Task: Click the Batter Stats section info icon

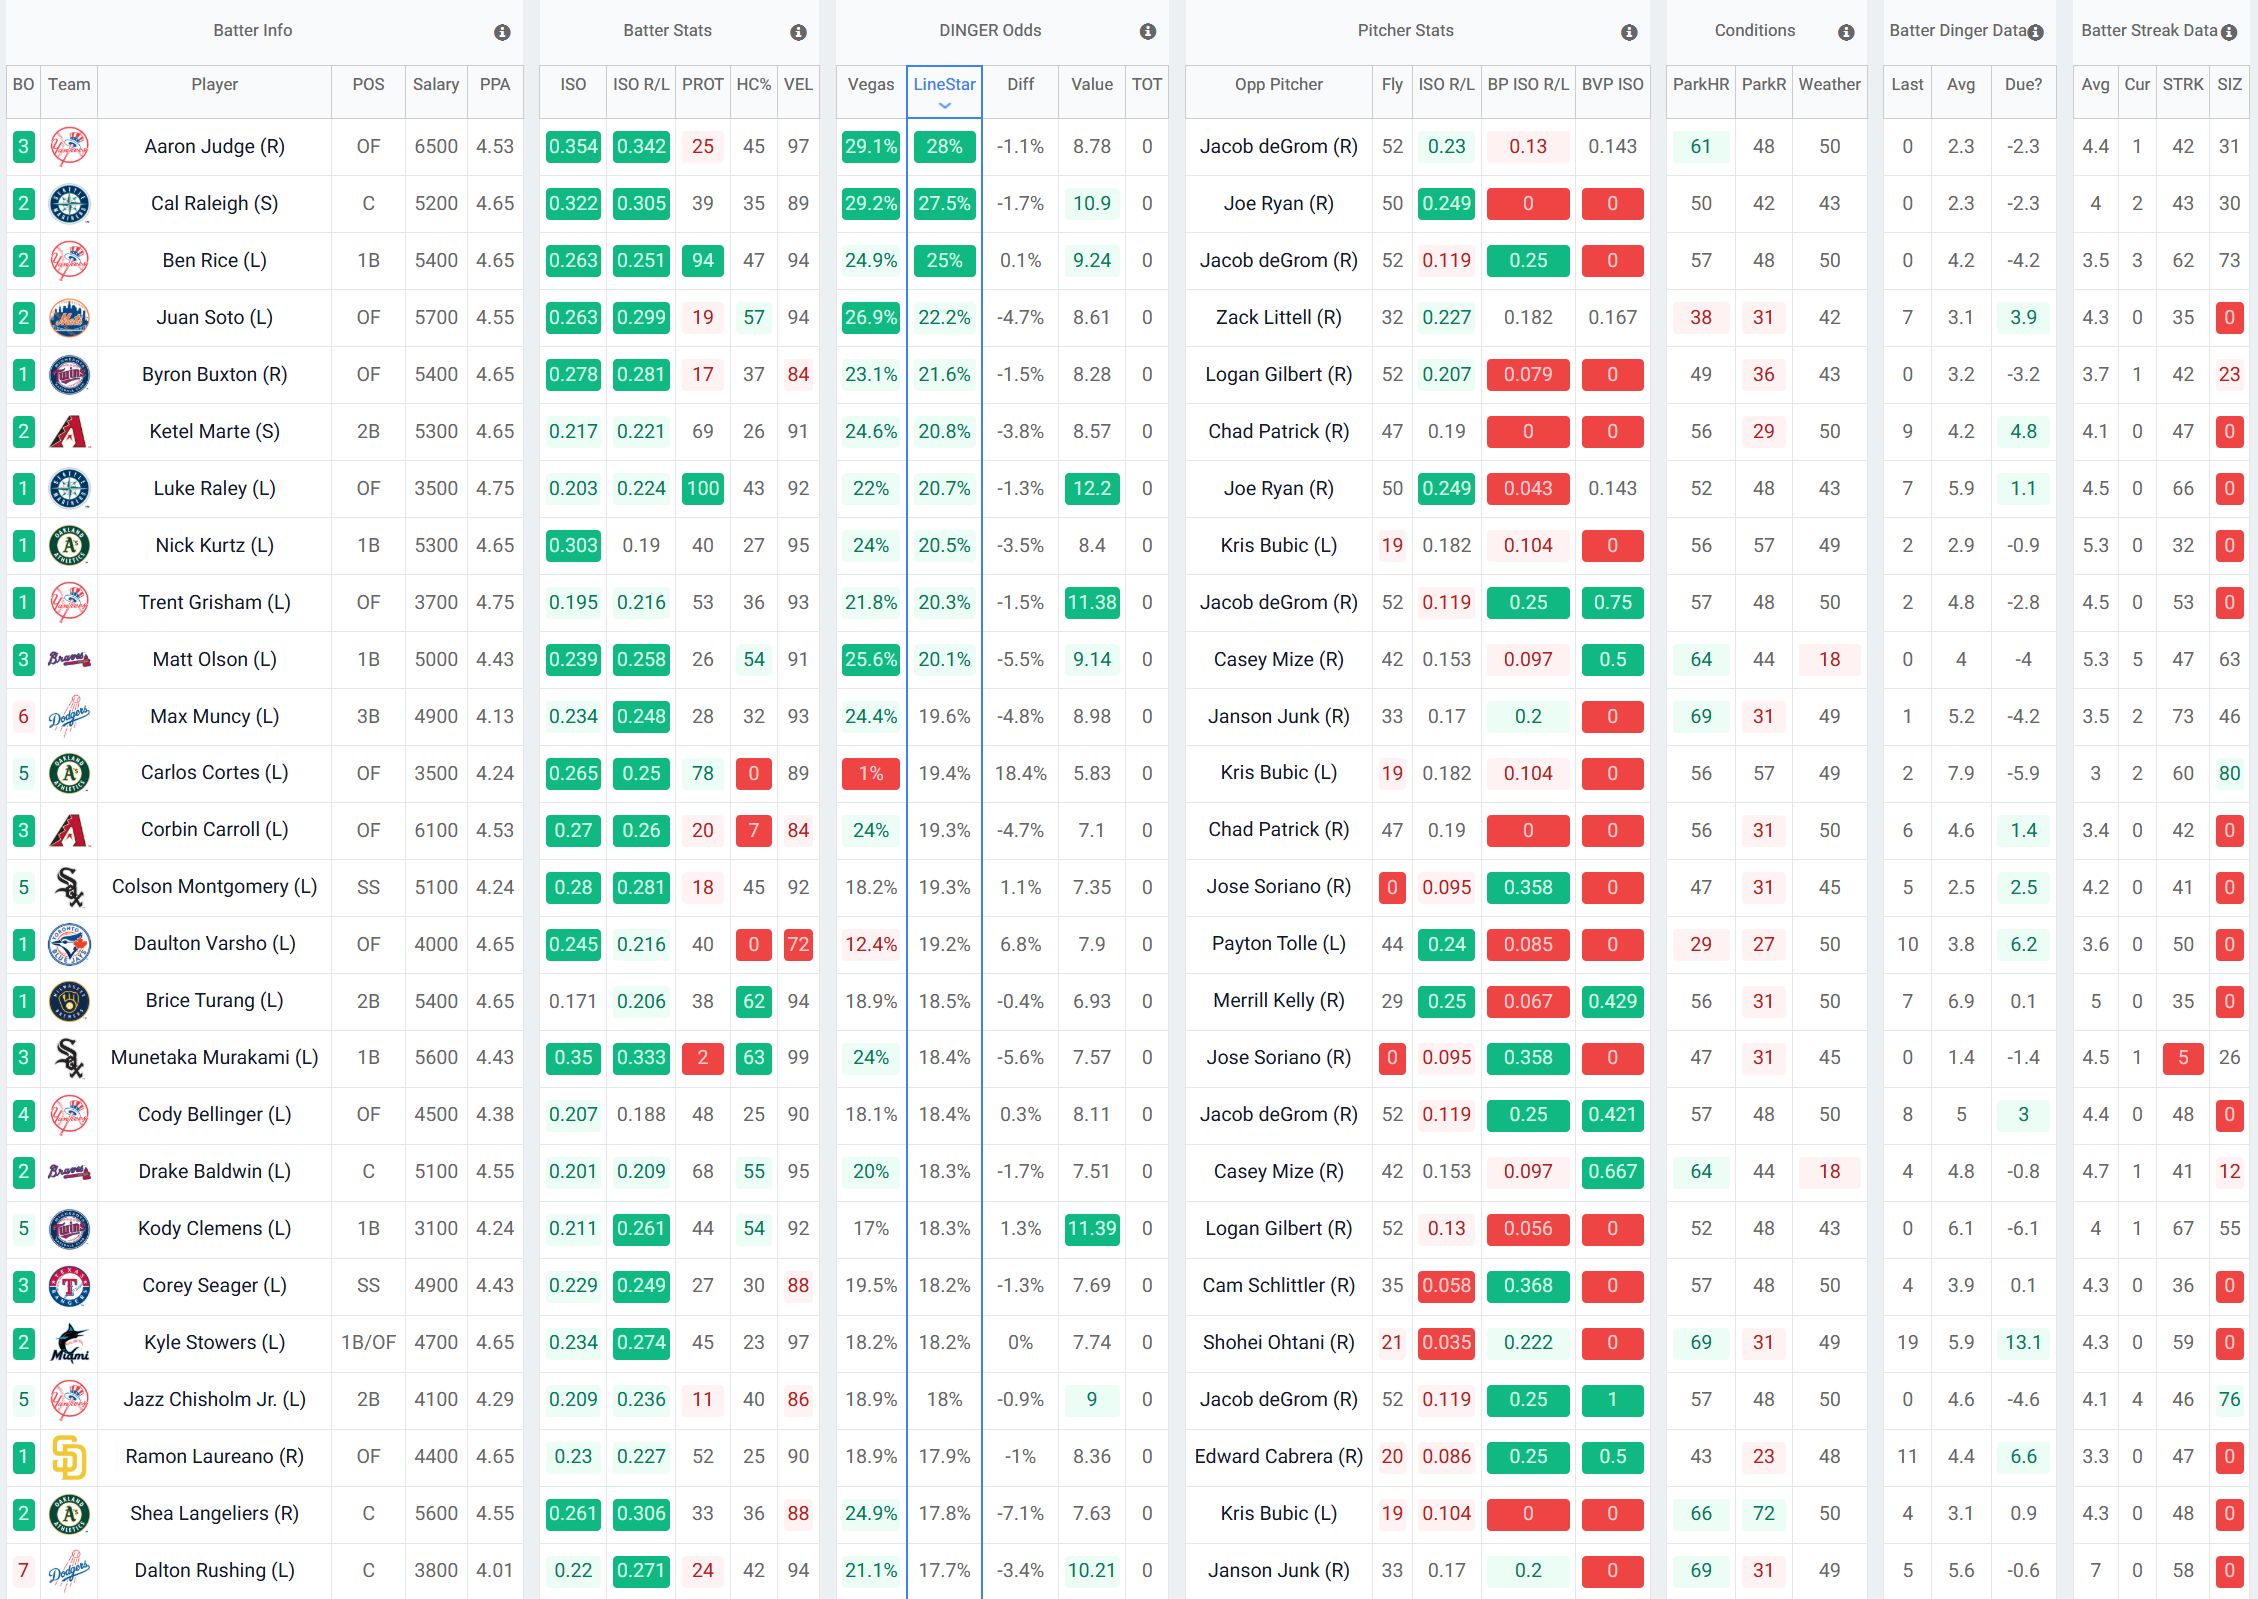Action: (x=798, y=33)
